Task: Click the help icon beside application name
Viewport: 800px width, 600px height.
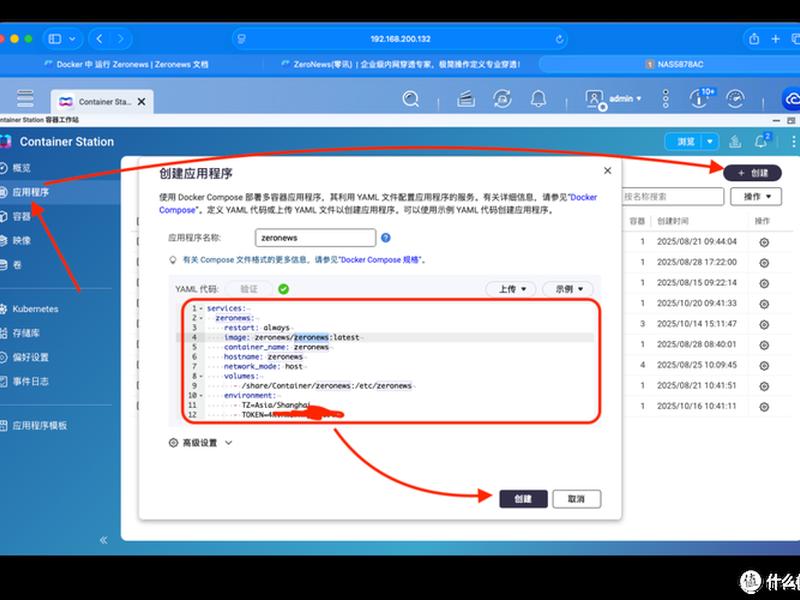Action: coord(386,238)
